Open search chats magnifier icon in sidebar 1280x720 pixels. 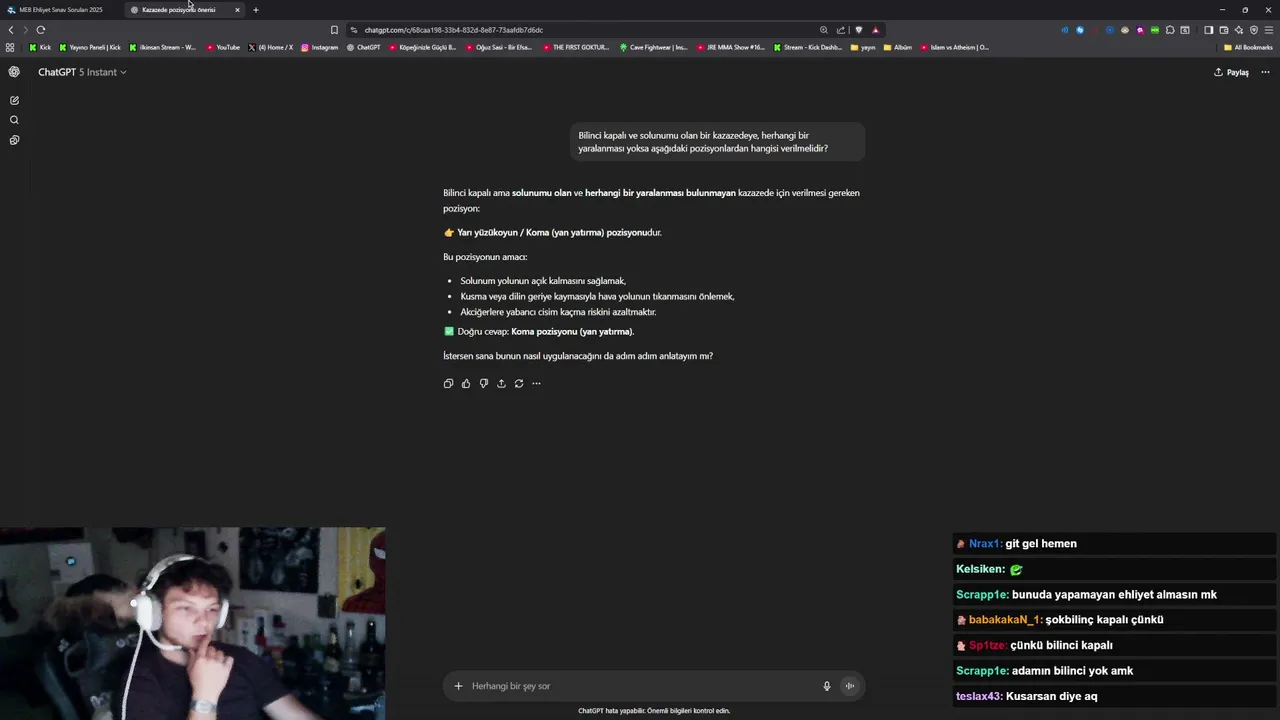[x=14, y=120]
